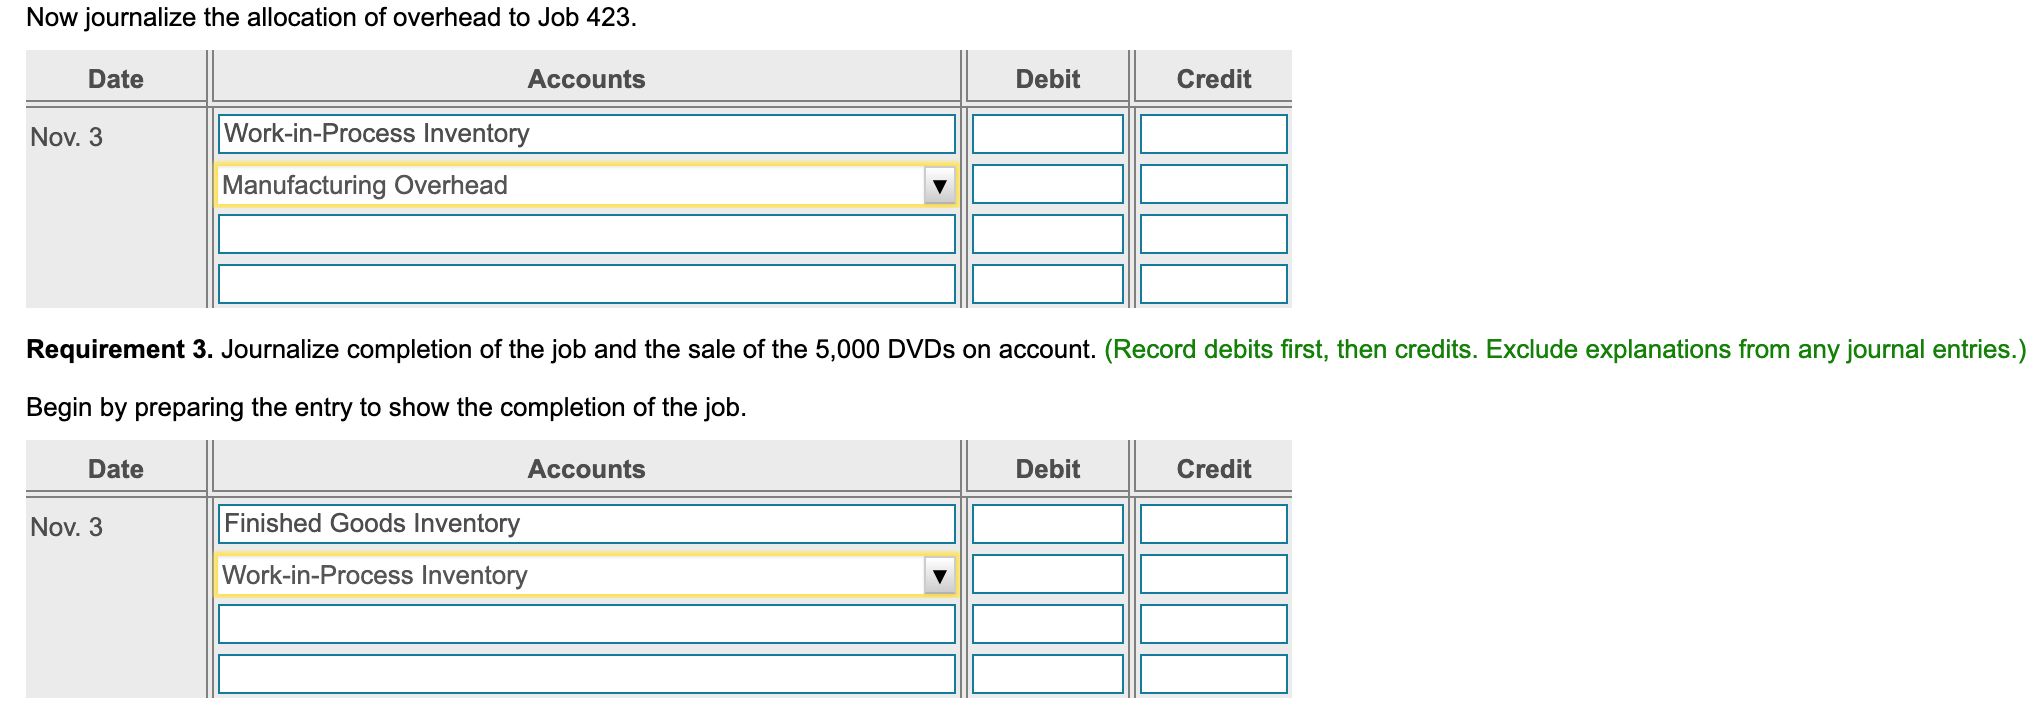Click the 'Date' header of the overhead table
The height and width of the screenshot is (720, 2040).
pyautogui.click(x=116, y=79)
